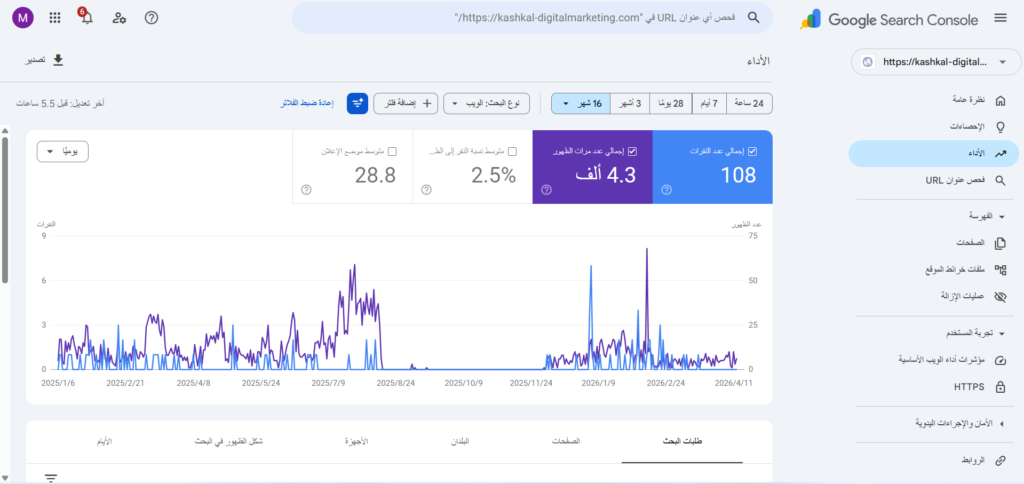
Task: Click the table filter rows icon
Action: click(51, 478)
